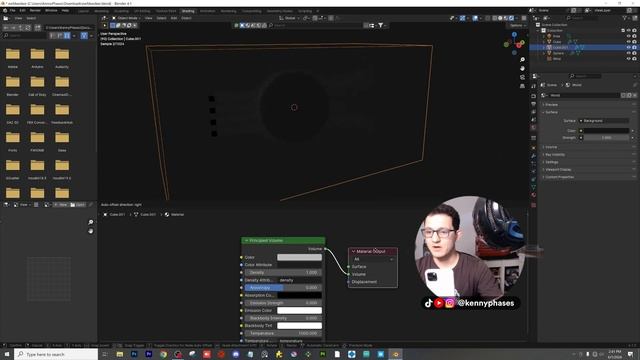Open Material Output target 'All' dropdown
This screenshot has height=360, width=640.
pos(373,259)
